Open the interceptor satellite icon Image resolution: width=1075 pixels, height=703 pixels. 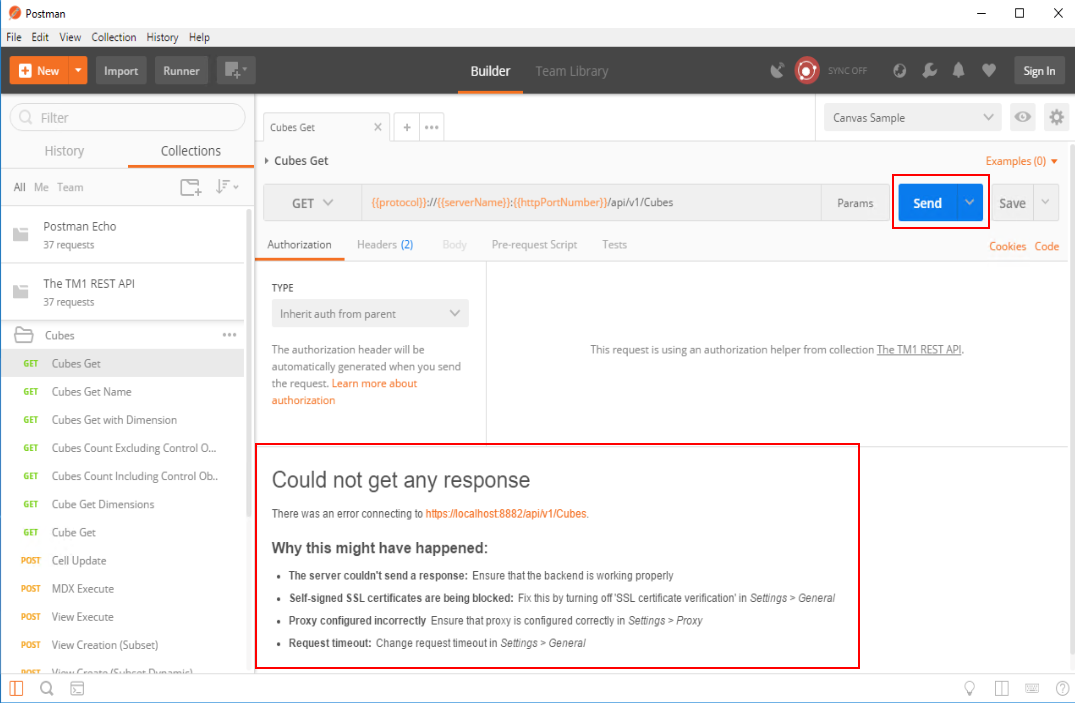(x=778, y=71)
